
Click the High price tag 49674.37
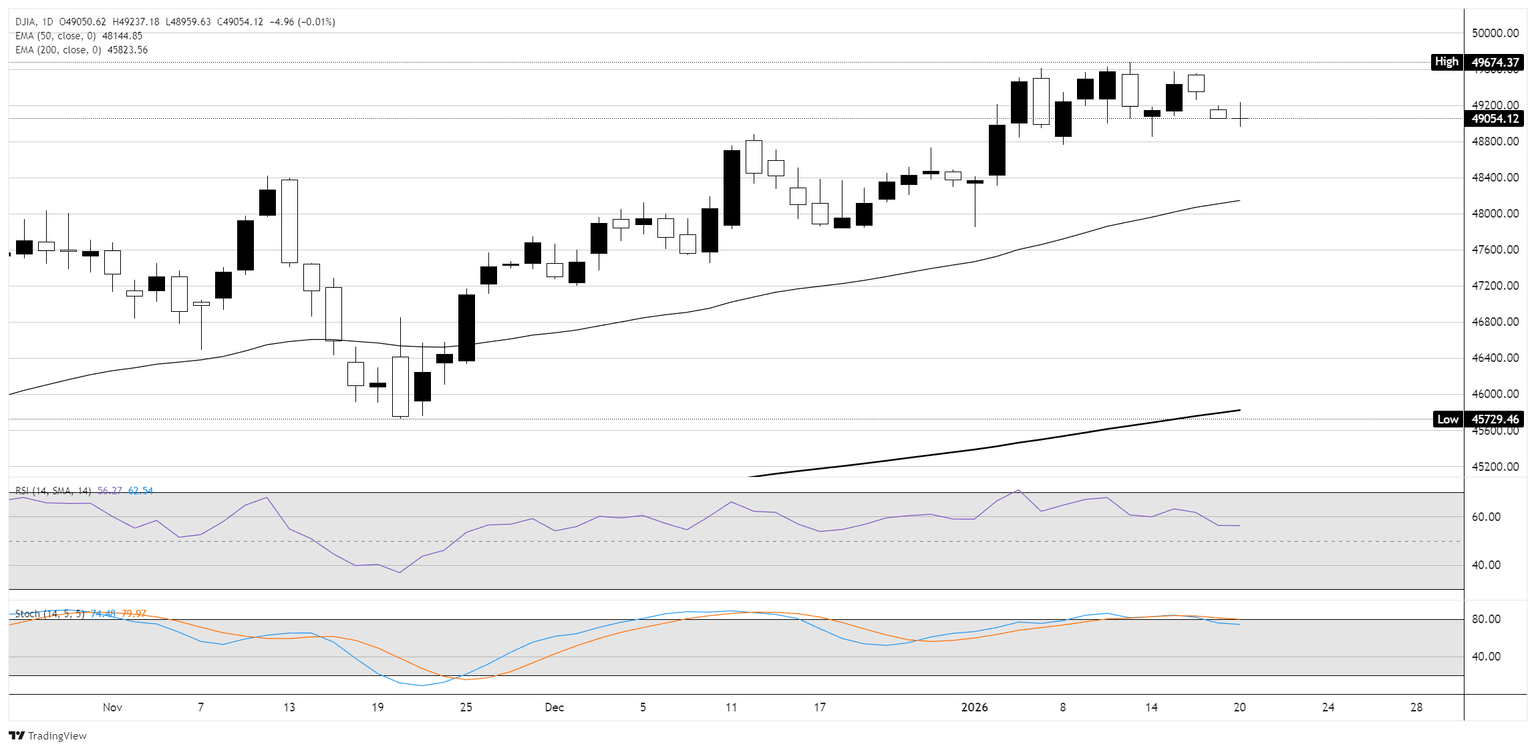[x=1495, y=62]
